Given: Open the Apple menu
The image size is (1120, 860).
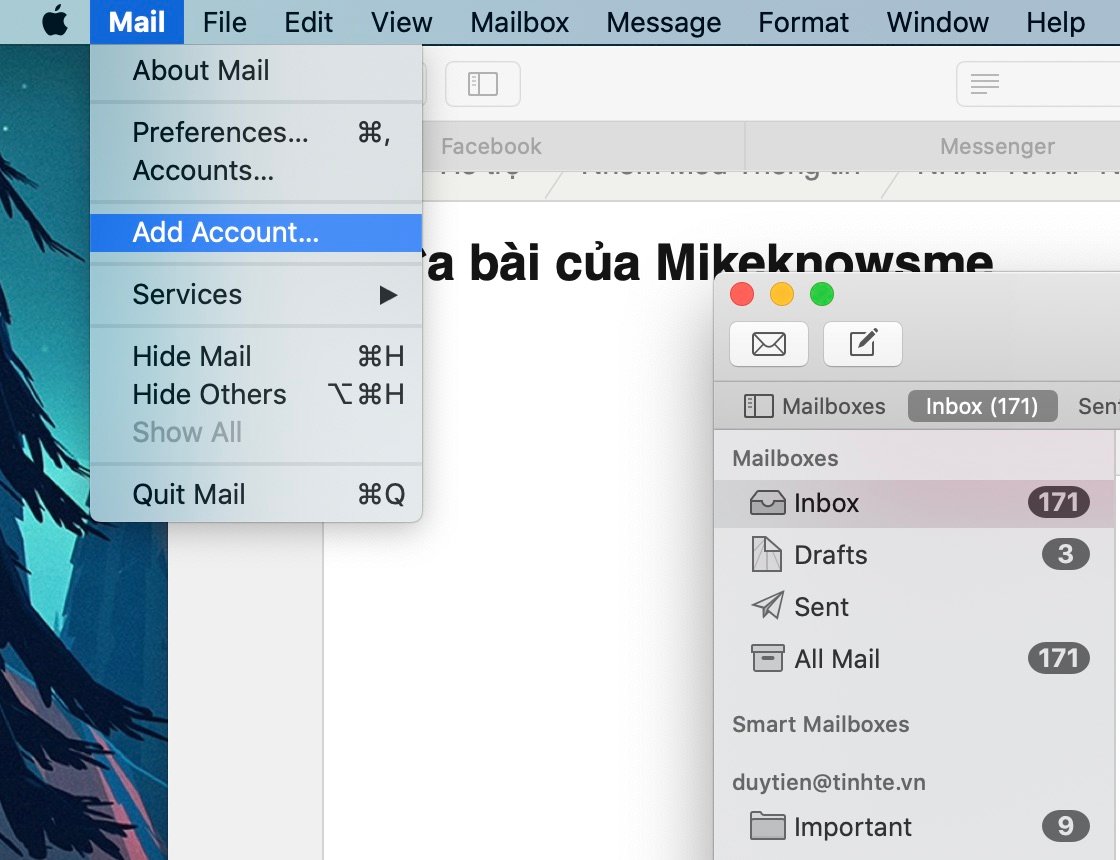Looking at the screenshot, I should 55,21.
